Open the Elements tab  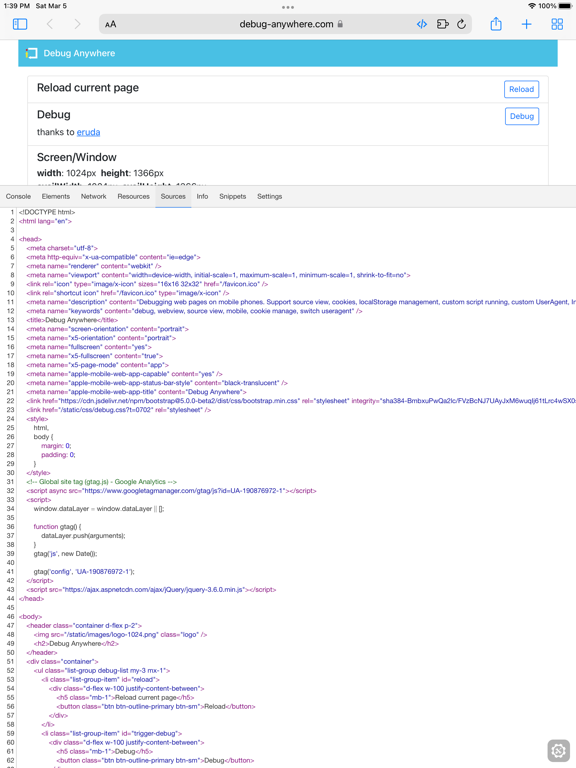(x=56, y=196)
